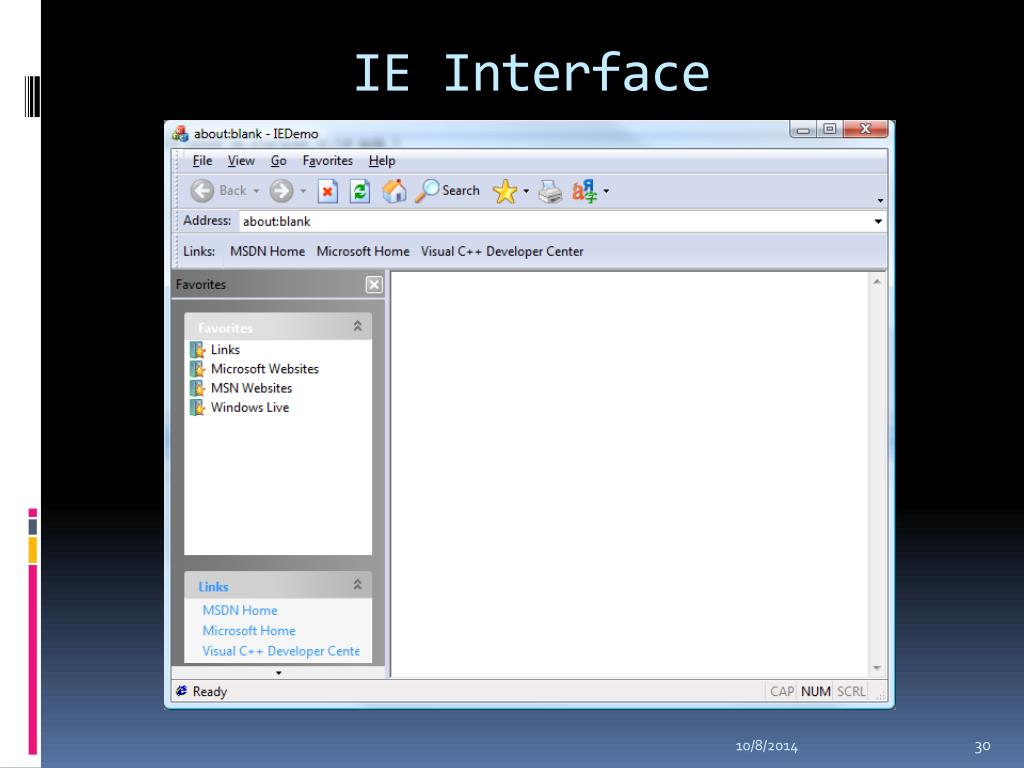This screenshot has height=768, width=1024.
Task: Click the font/encoding icon
Action: coord(584,191)
